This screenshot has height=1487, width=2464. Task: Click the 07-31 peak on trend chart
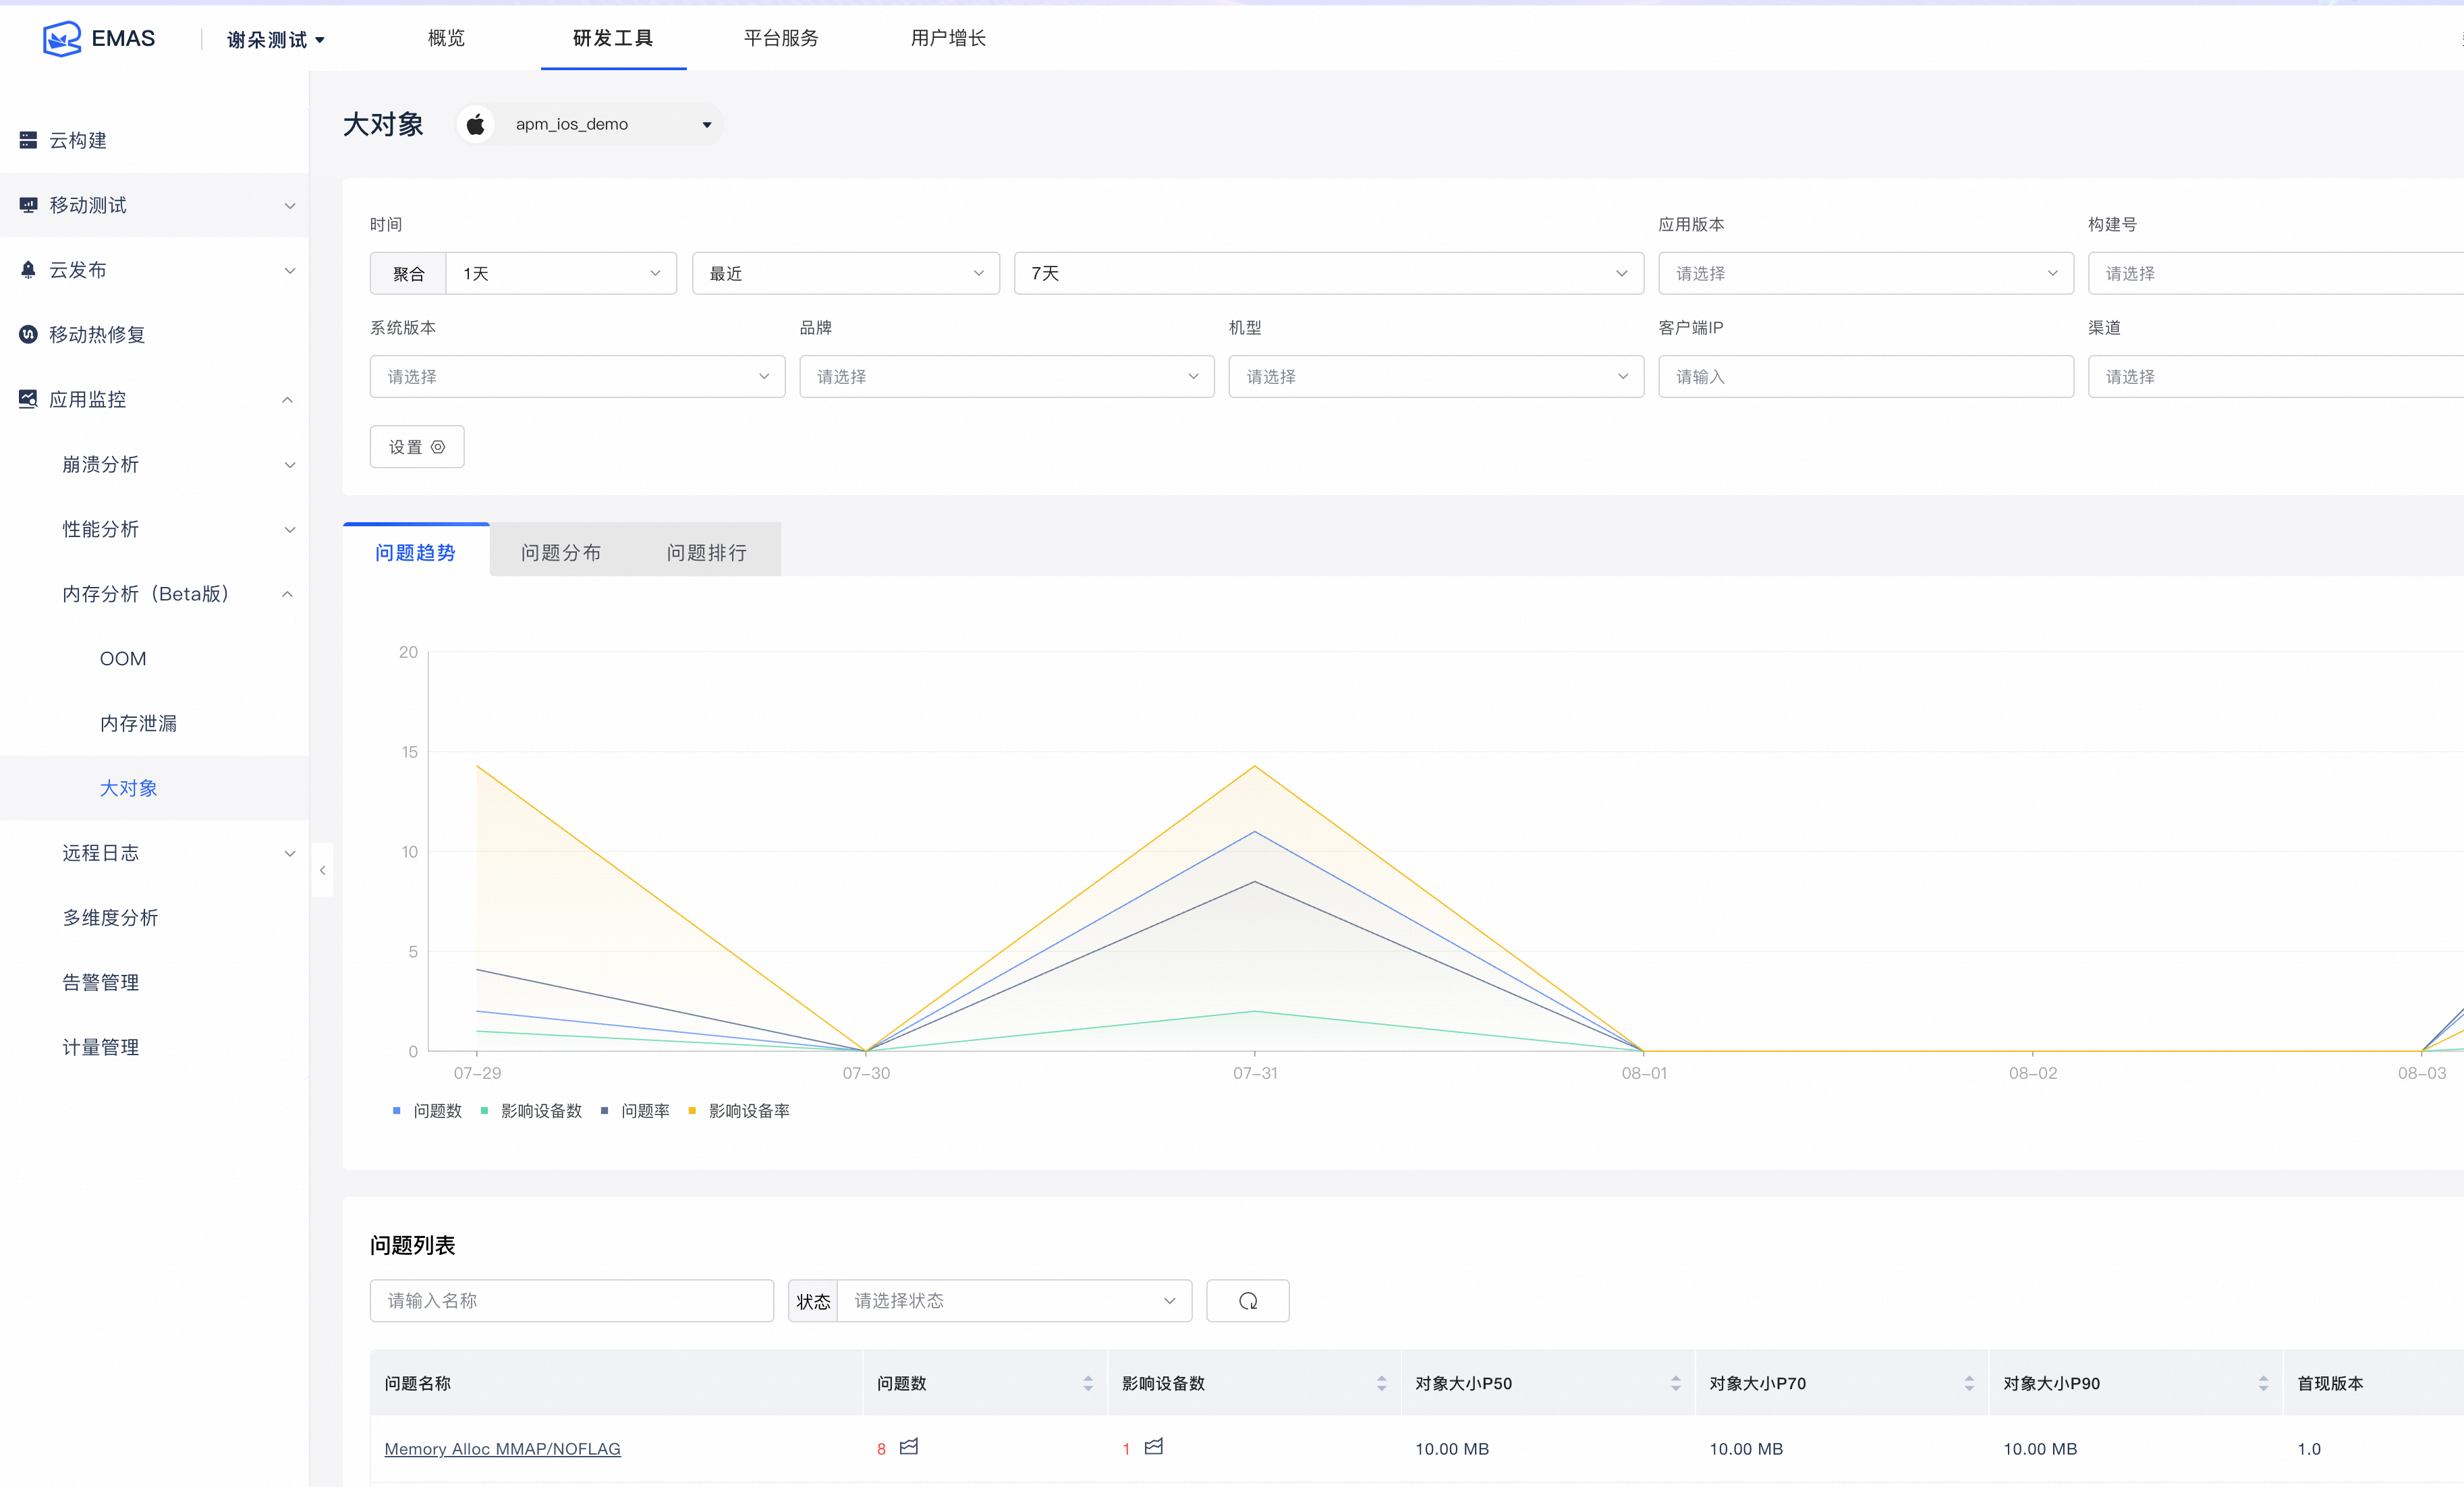click(1254, 766)
